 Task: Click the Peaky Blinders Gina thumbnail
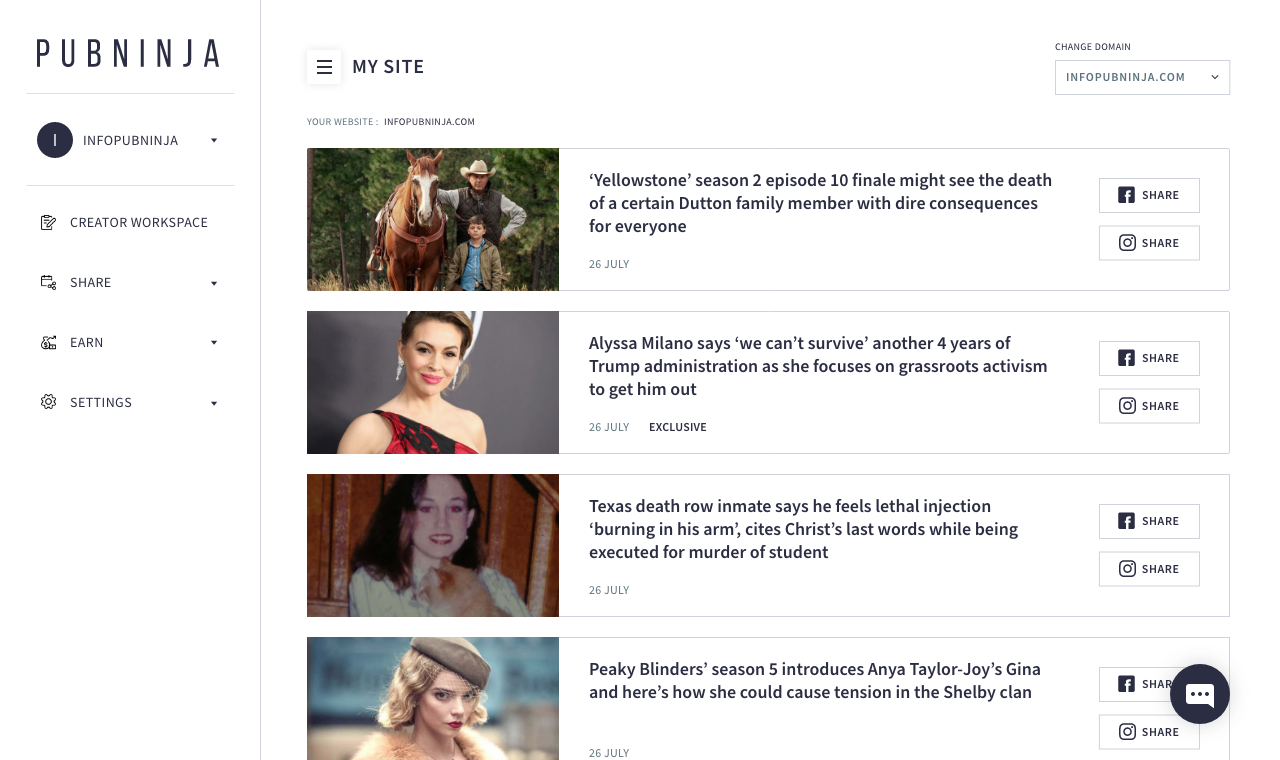(x=433, y=699)
